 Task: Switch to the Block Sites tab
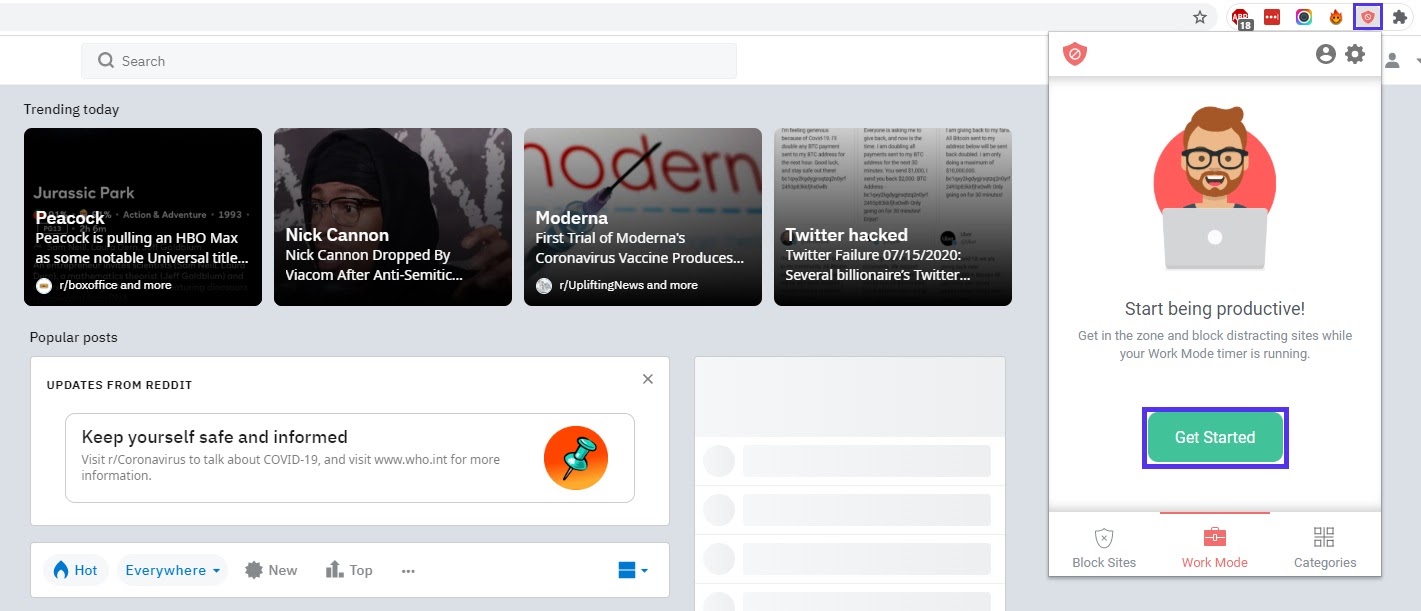pos(1104,544)
